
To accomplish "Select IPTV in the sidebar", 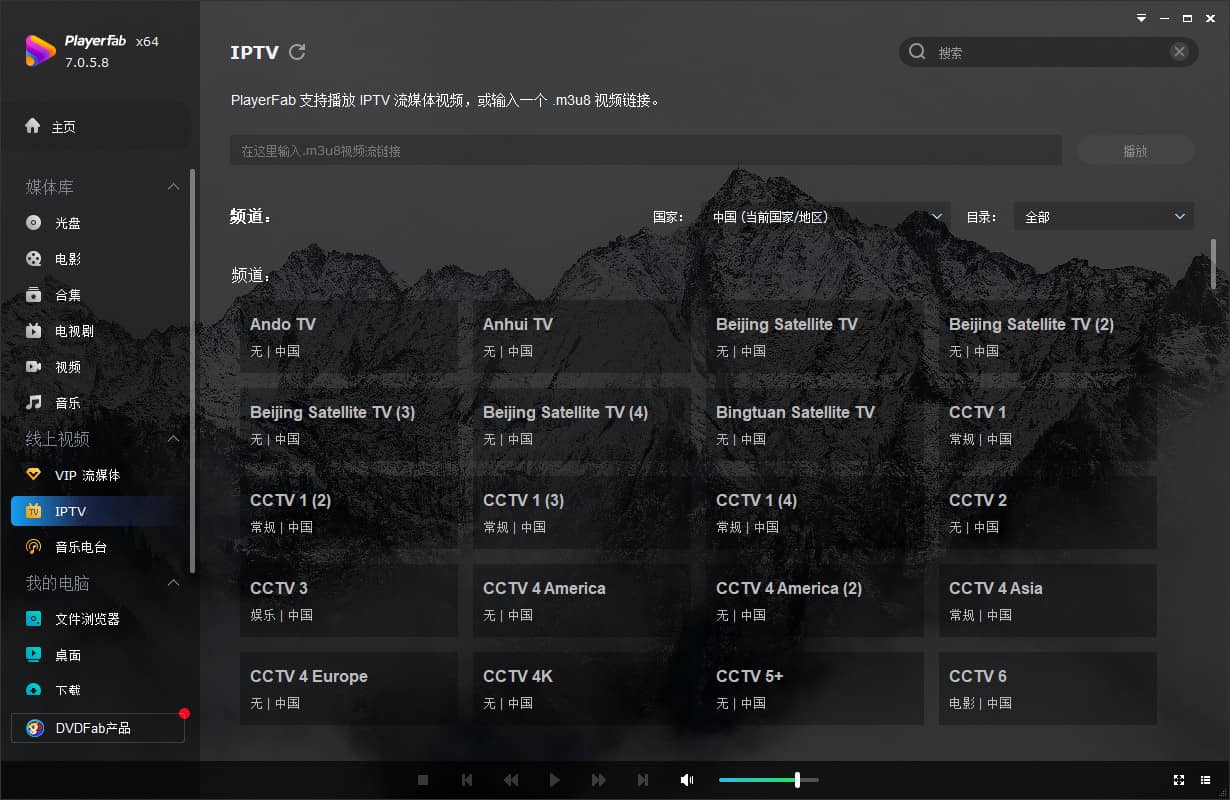I will pos(96,511).
